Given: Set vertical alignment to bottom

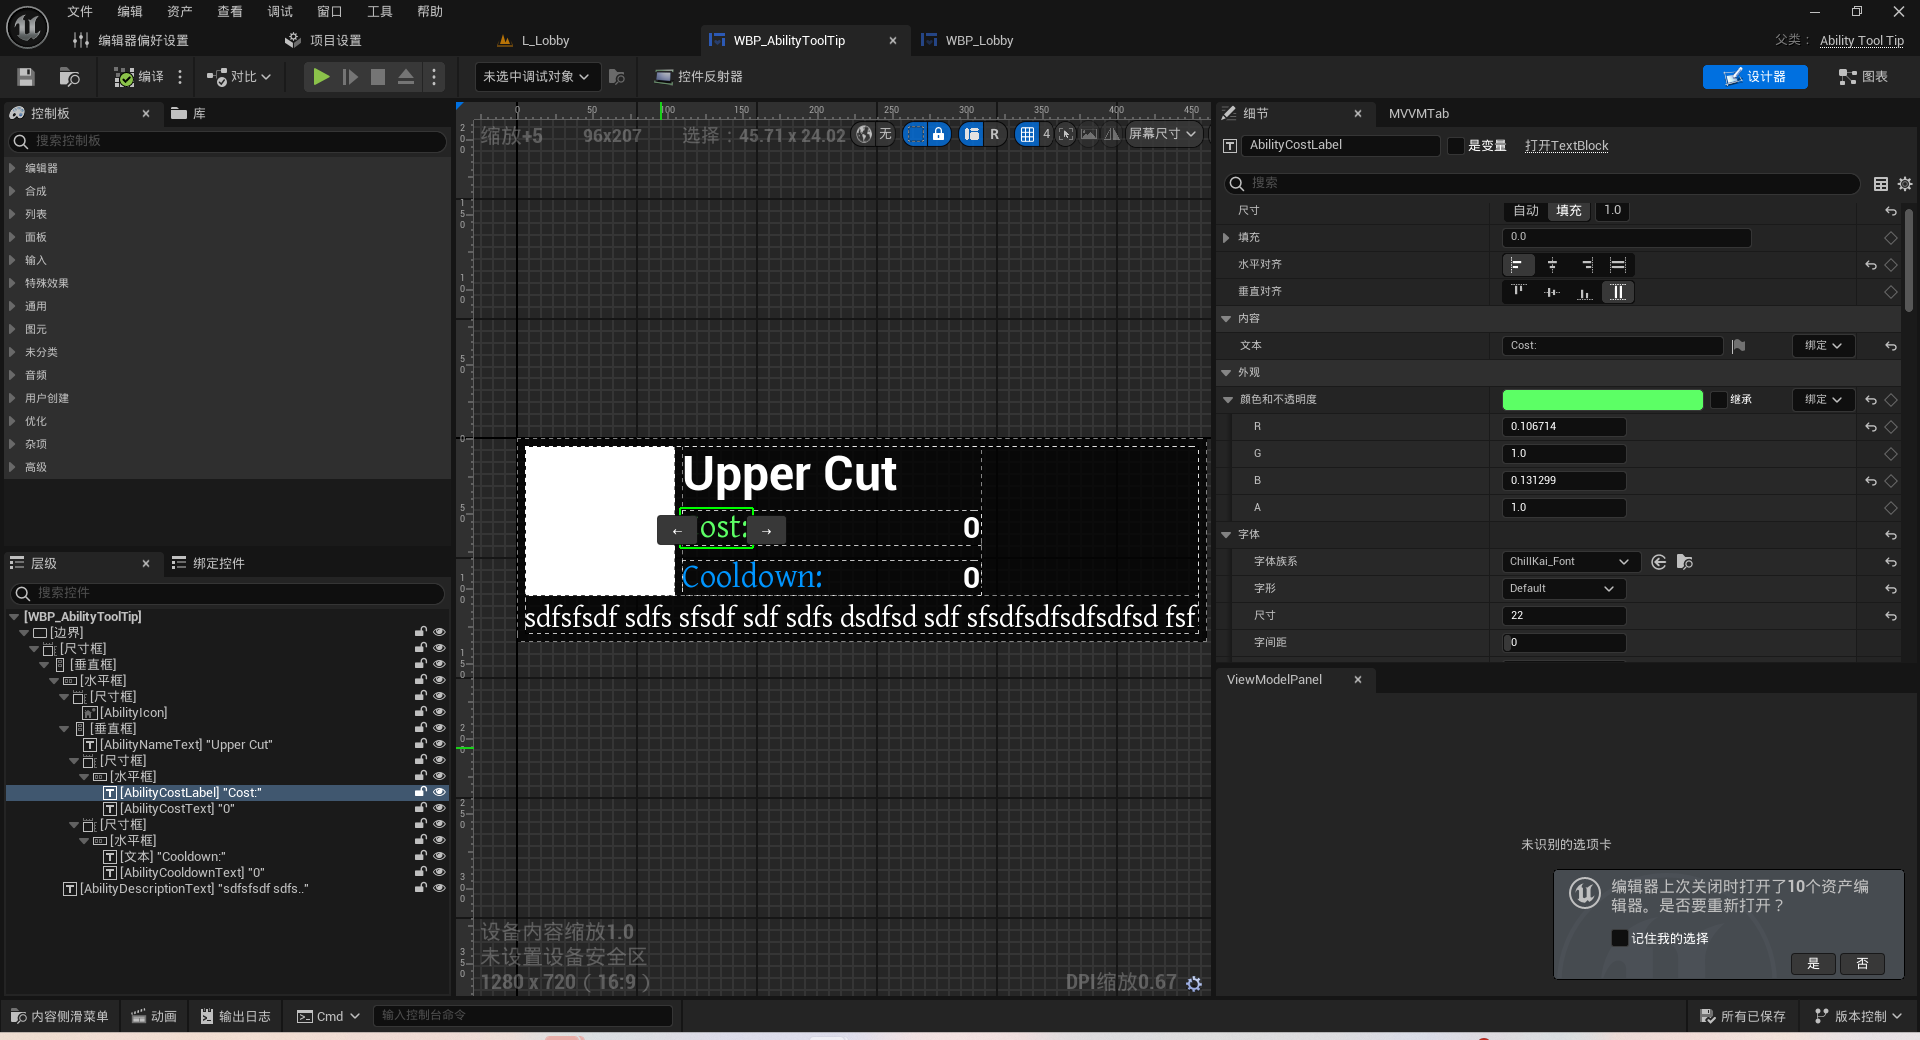Looking at the screenshot, I should 1586,292.
